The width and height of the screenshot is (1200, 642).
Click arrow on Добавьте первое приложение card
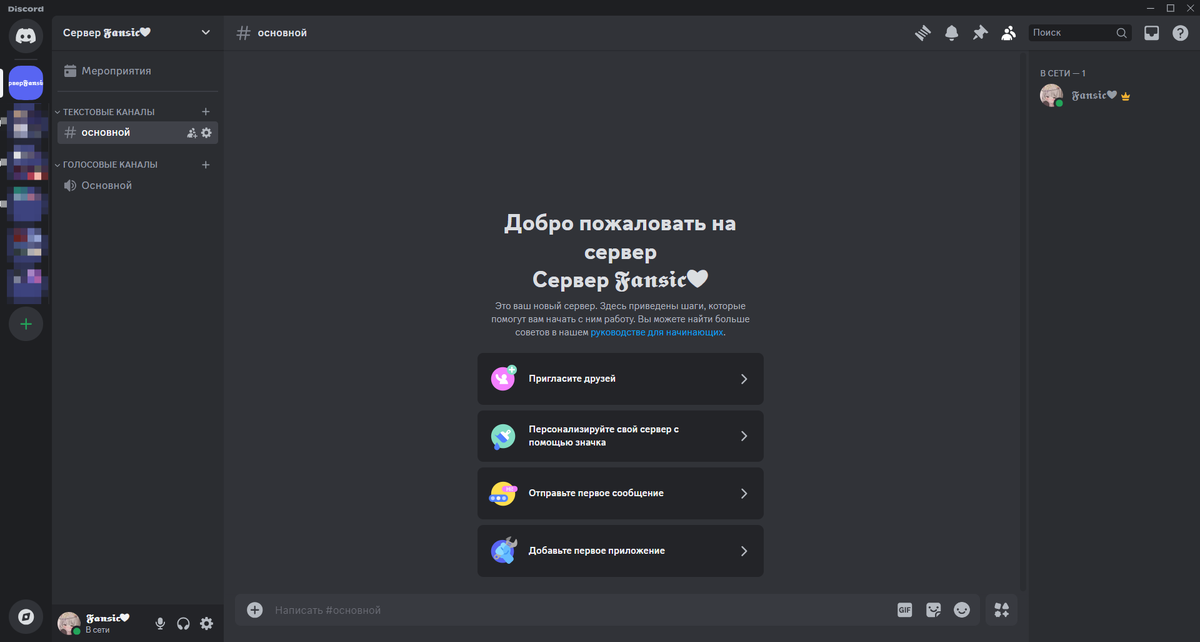coord(744,551)
